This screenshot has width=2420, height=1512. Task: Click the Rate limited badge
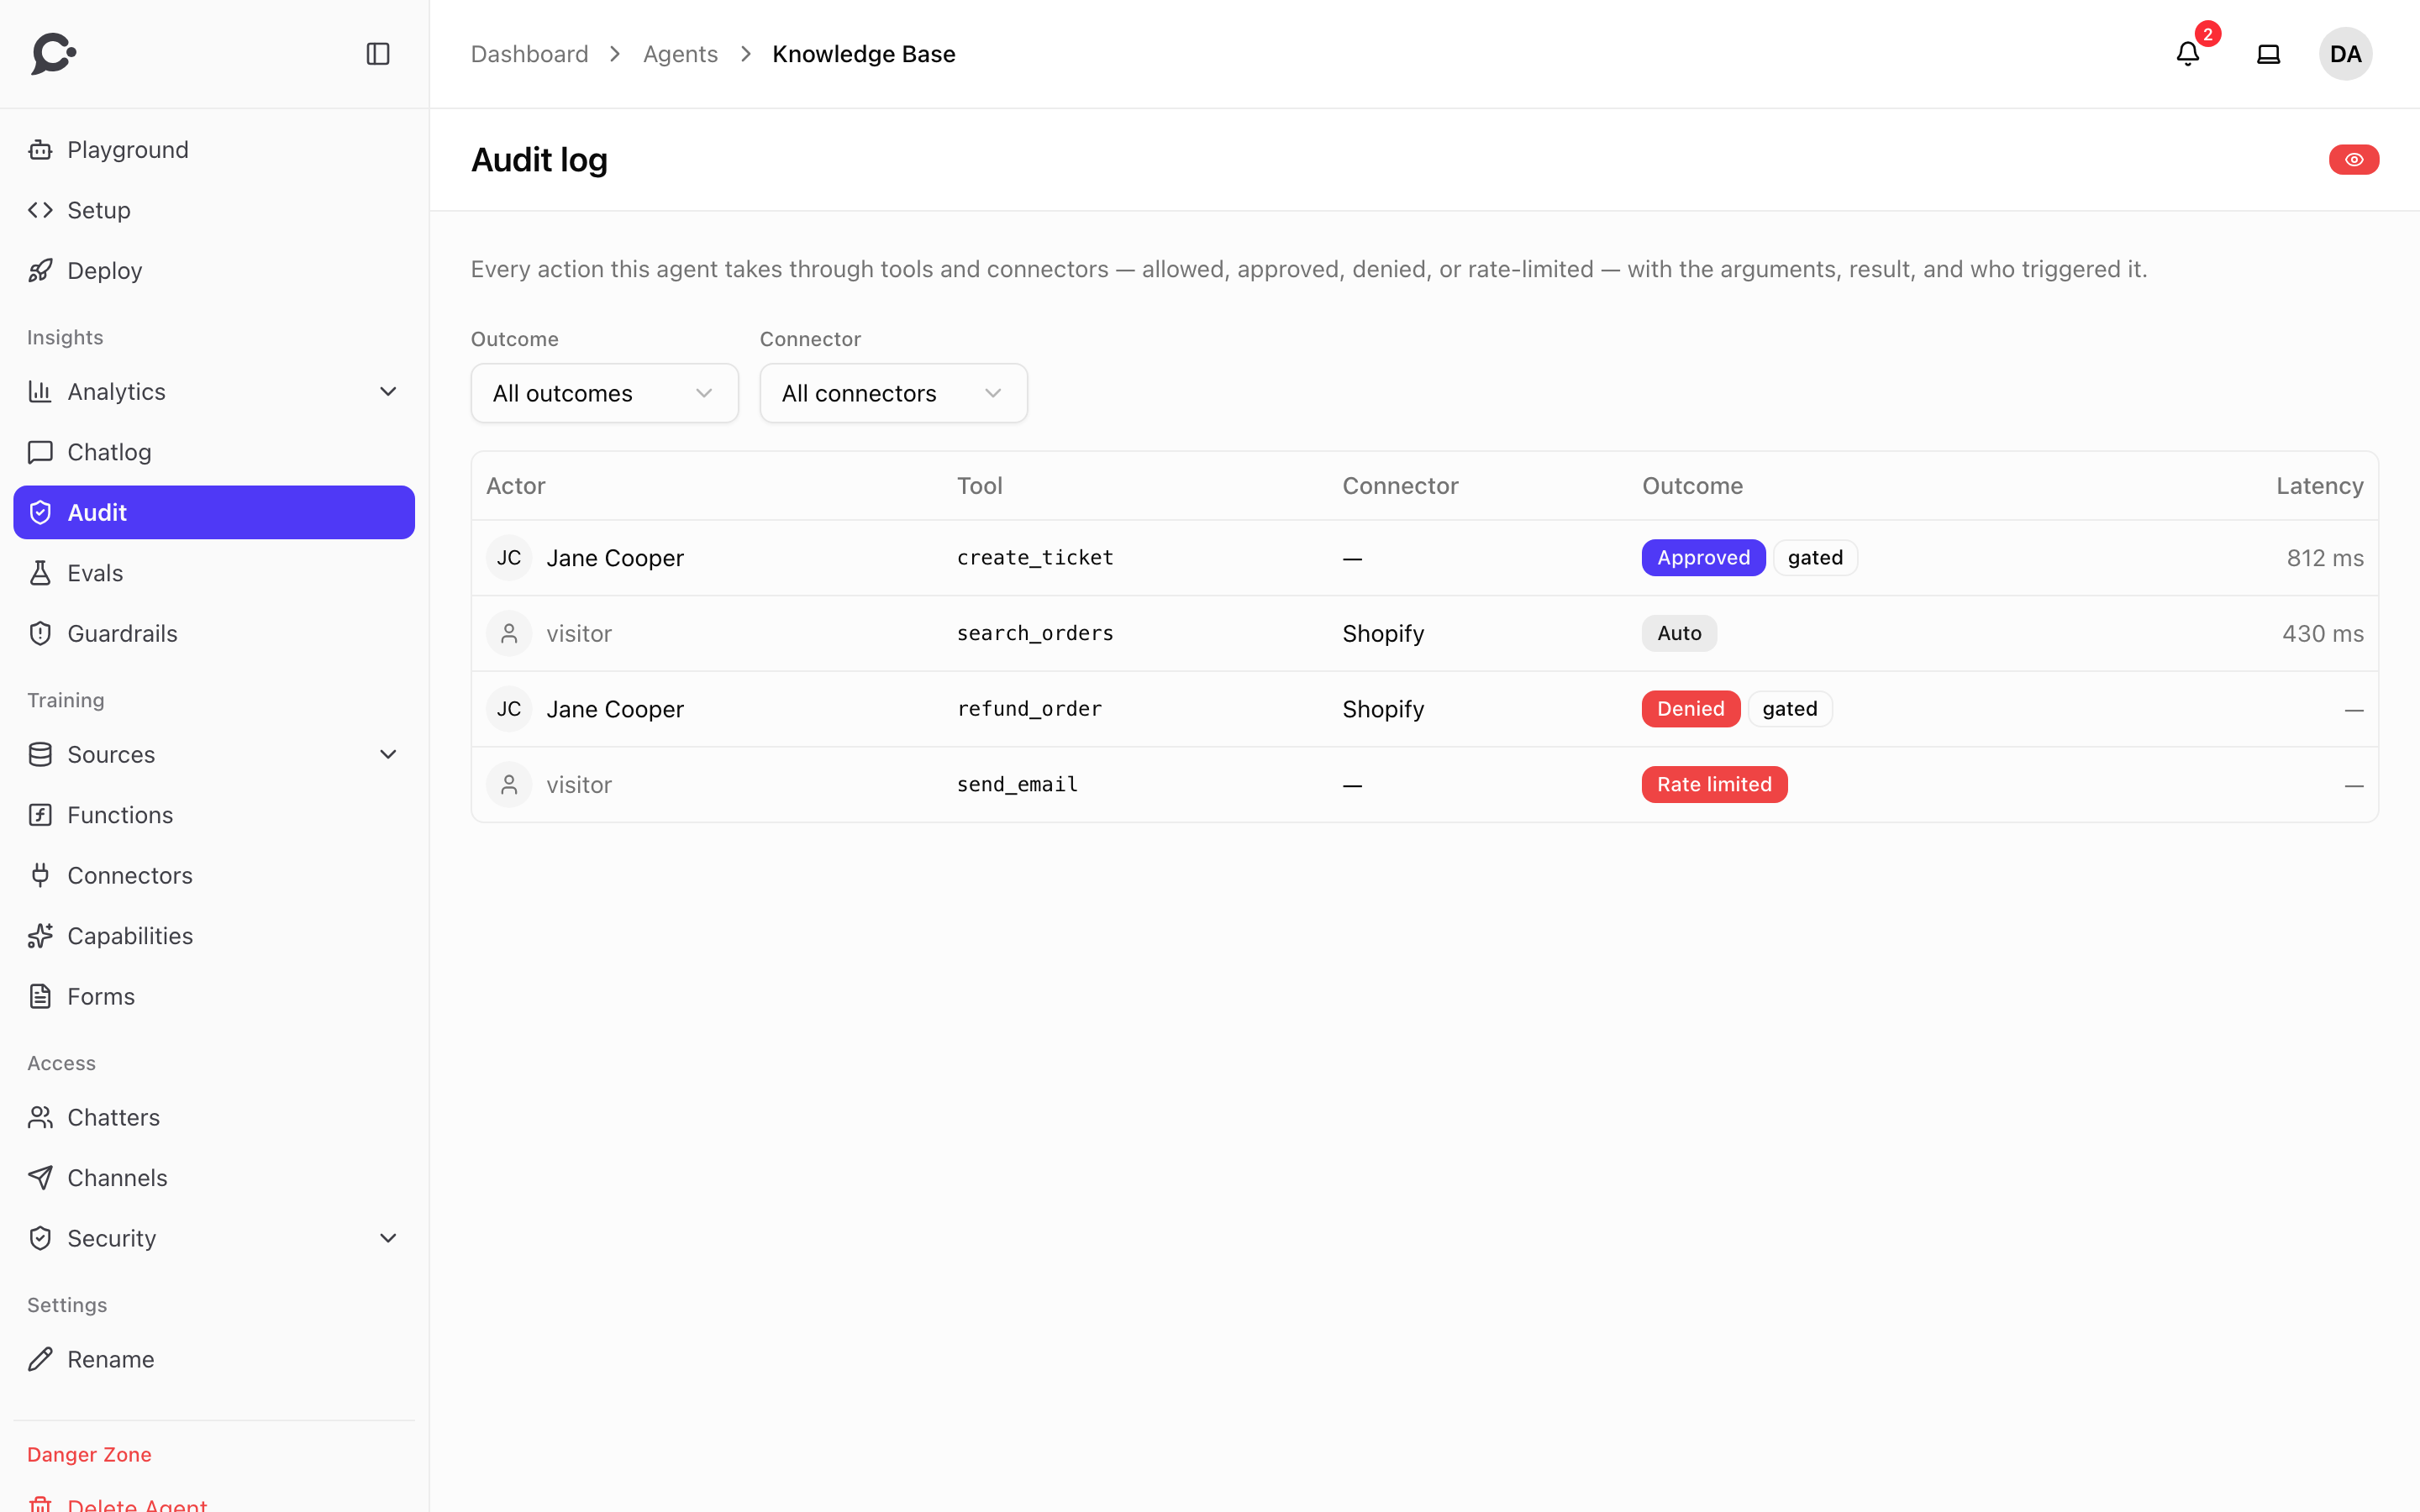pyautogui.click(x=1714, y=785)
